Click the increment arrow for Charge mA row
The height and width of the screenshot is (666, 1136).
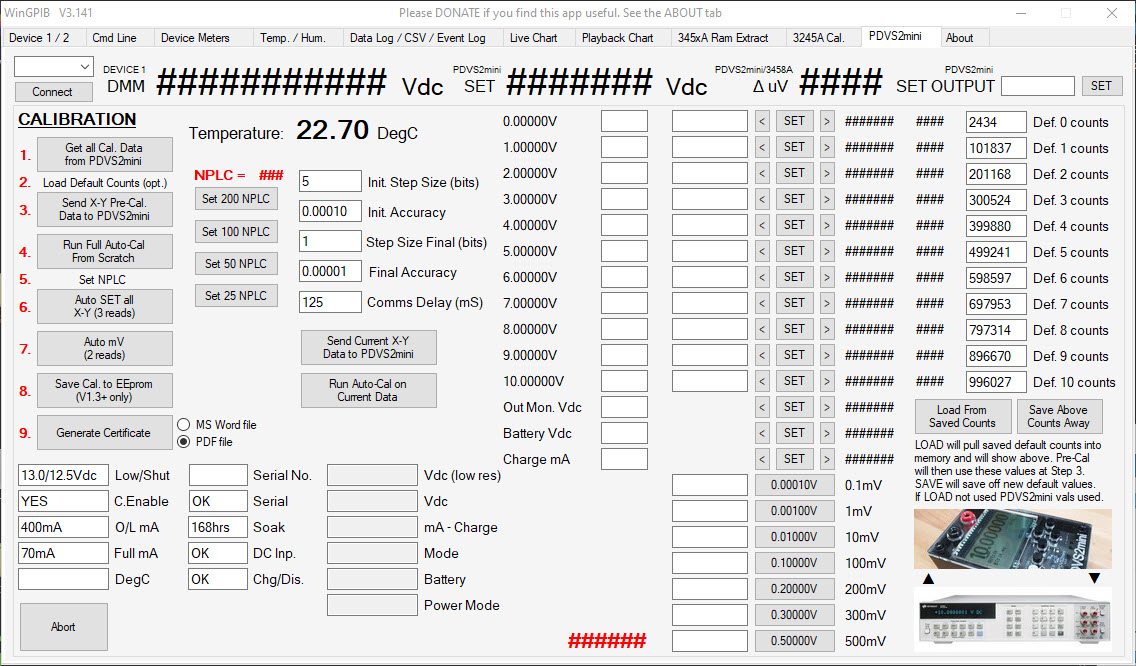tap(827, 459)
